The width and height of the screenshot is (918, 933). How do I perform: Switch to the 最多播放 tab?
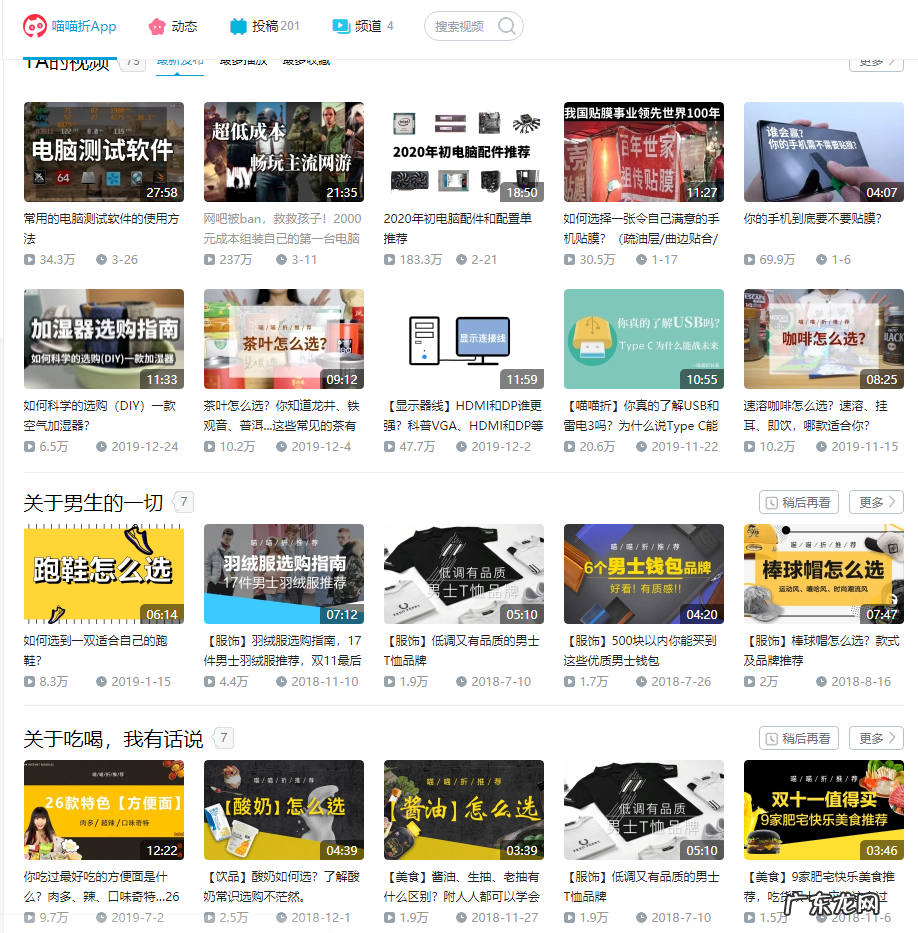247,59
